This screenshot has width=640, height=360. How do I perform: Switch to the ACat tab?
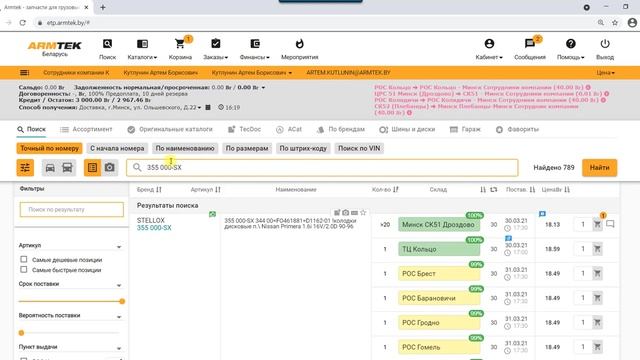pos(289,129)
